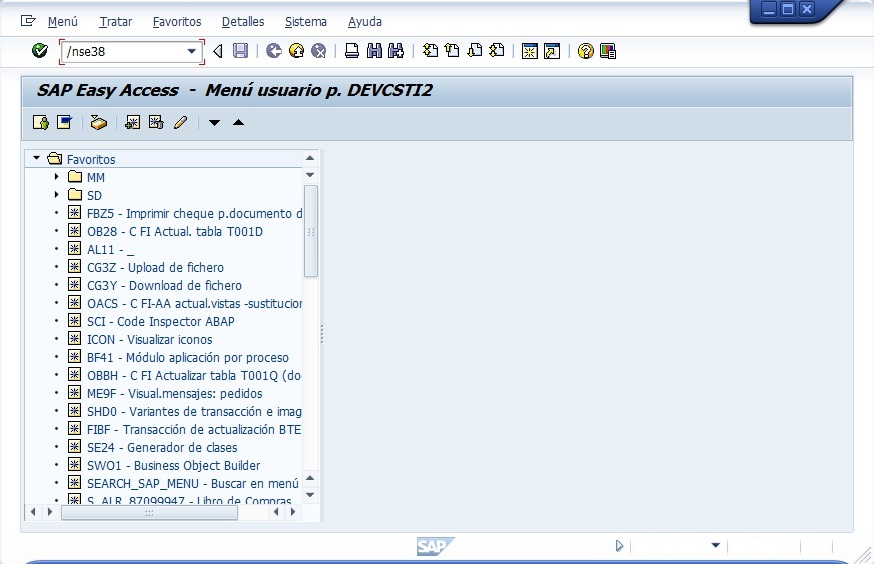The height and width of the screenshot is (564, 874).
Task: Open the command field history dropdown
Action: point(192,51)
